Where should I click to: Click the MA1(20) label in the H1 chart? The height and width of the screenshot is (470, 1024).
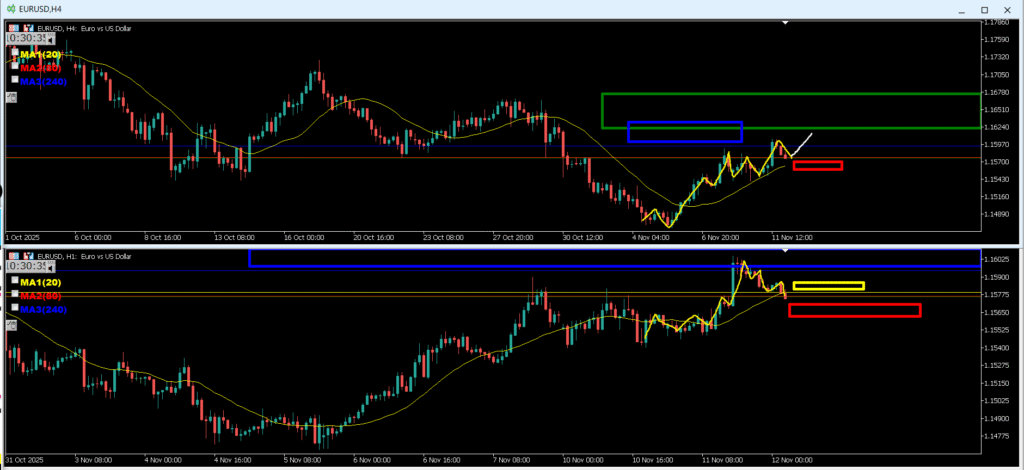pyautogui.click(x=40, y=281)
